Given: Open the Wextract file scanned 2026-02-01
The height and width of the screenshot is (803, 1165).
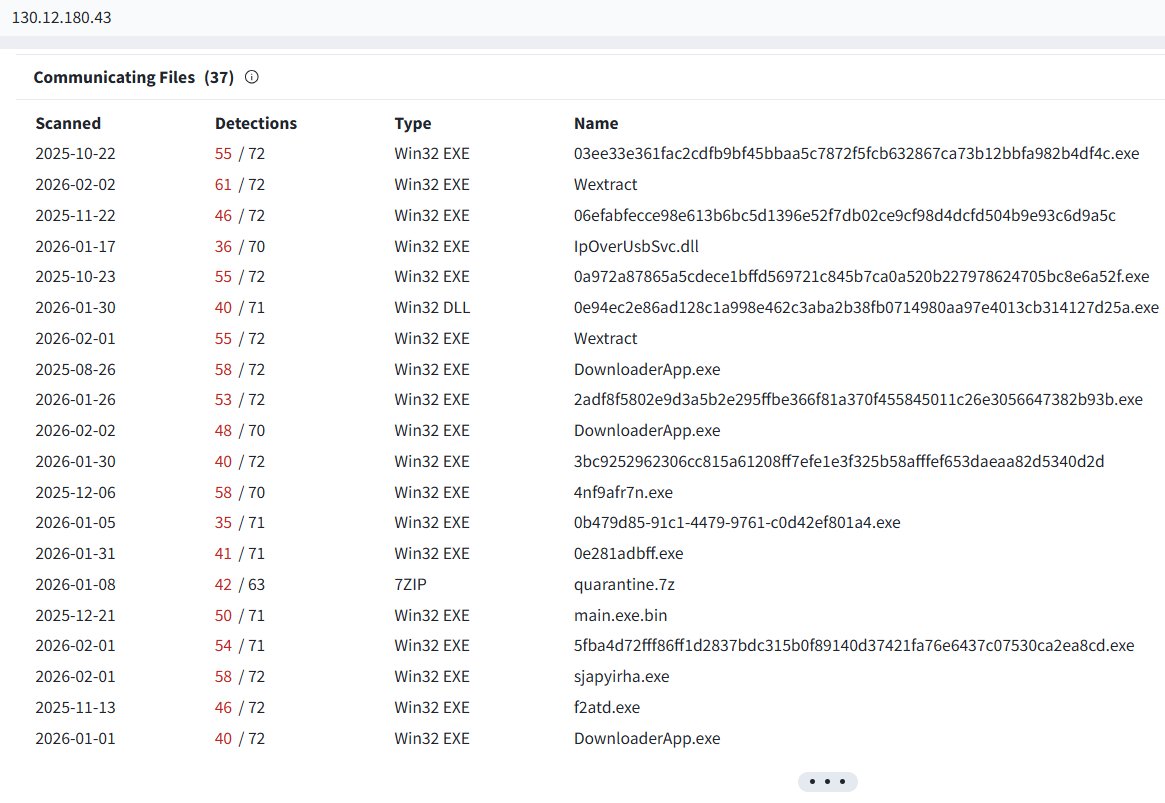Looking at the screenshot, I should click(606, 339).
